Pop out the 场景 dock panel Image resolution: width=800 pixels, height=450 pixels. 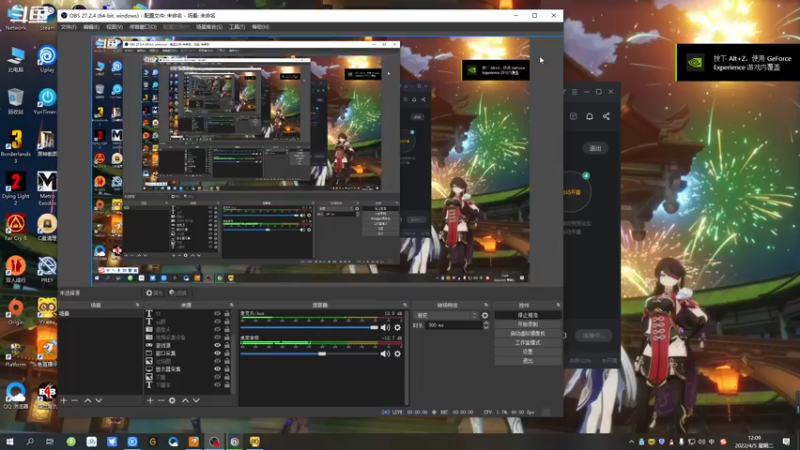pyautogui.click(x=137, y=305)
